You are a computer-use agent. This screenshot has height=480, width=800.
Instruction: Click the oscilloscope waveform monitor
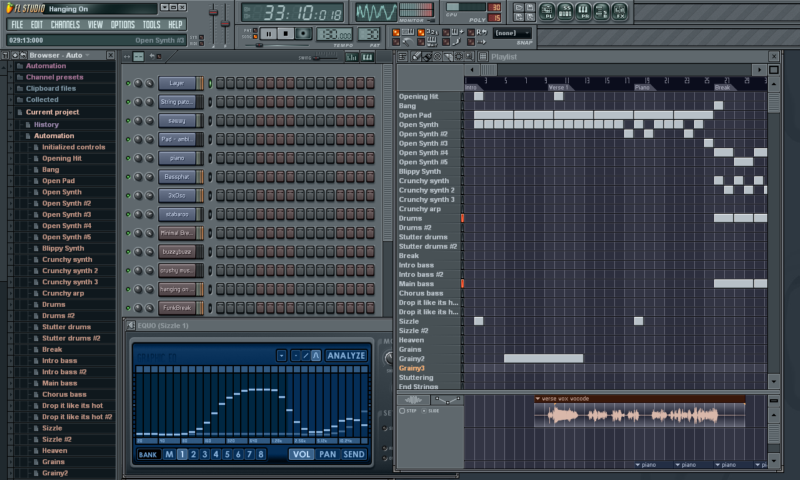[376, 12]
